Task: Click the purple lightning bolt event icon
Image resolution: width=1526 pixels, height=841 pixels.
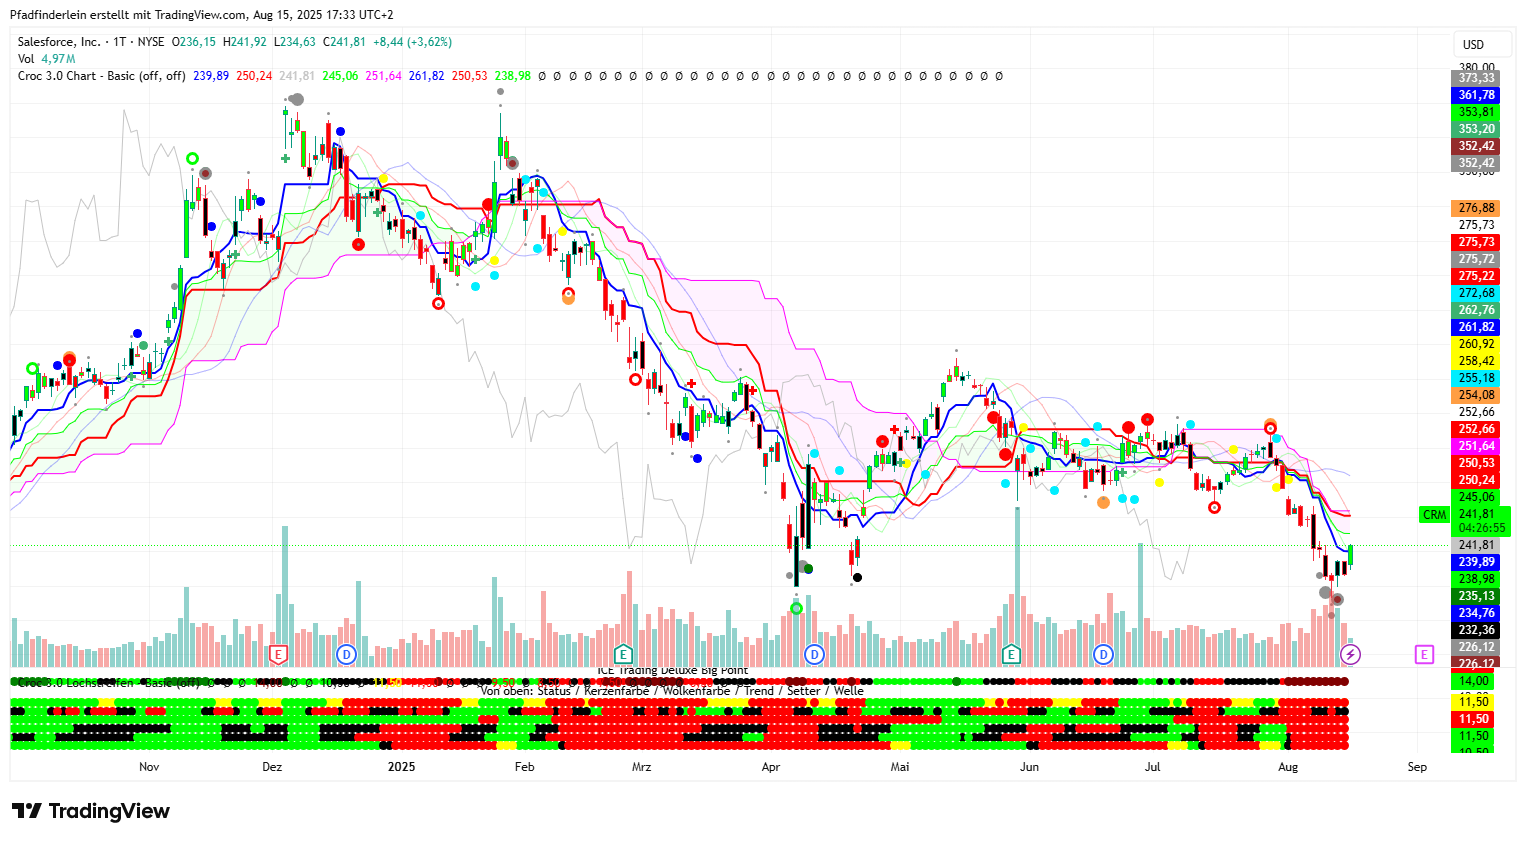Action: click(1350, 655)
